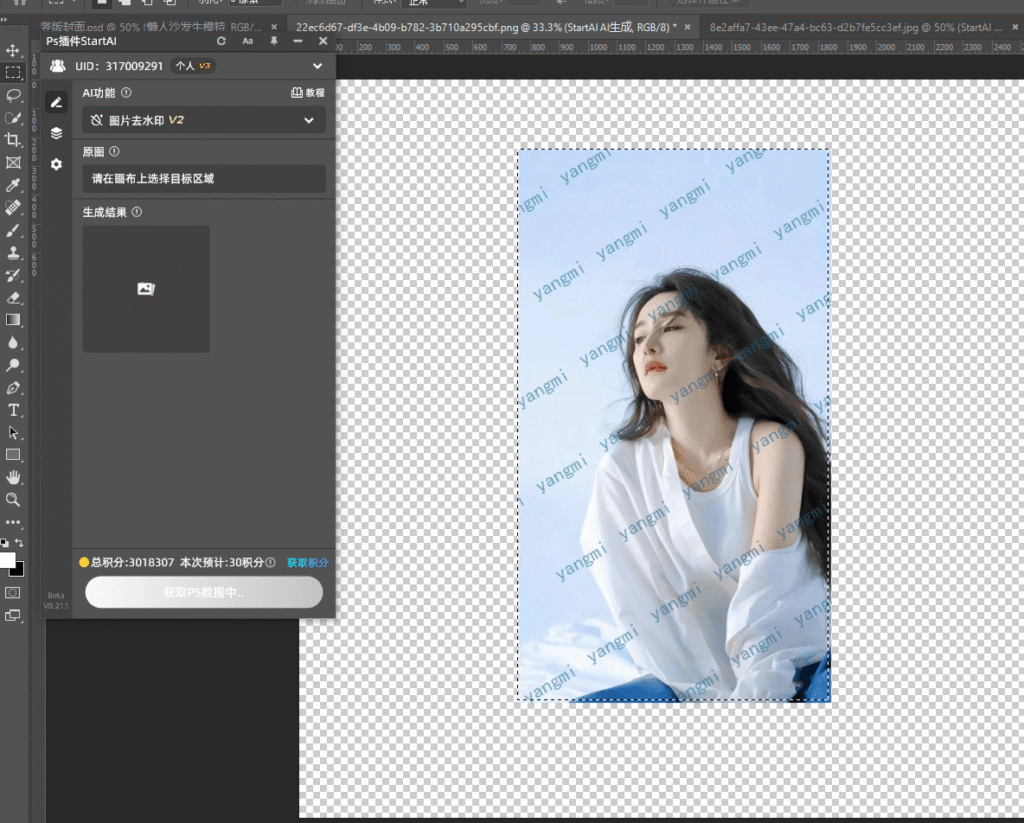Image resolution: width=1024 pixels, height=823 pixels.
Task: Pick the Eyedropper tool
Action: tap(14, 186)
